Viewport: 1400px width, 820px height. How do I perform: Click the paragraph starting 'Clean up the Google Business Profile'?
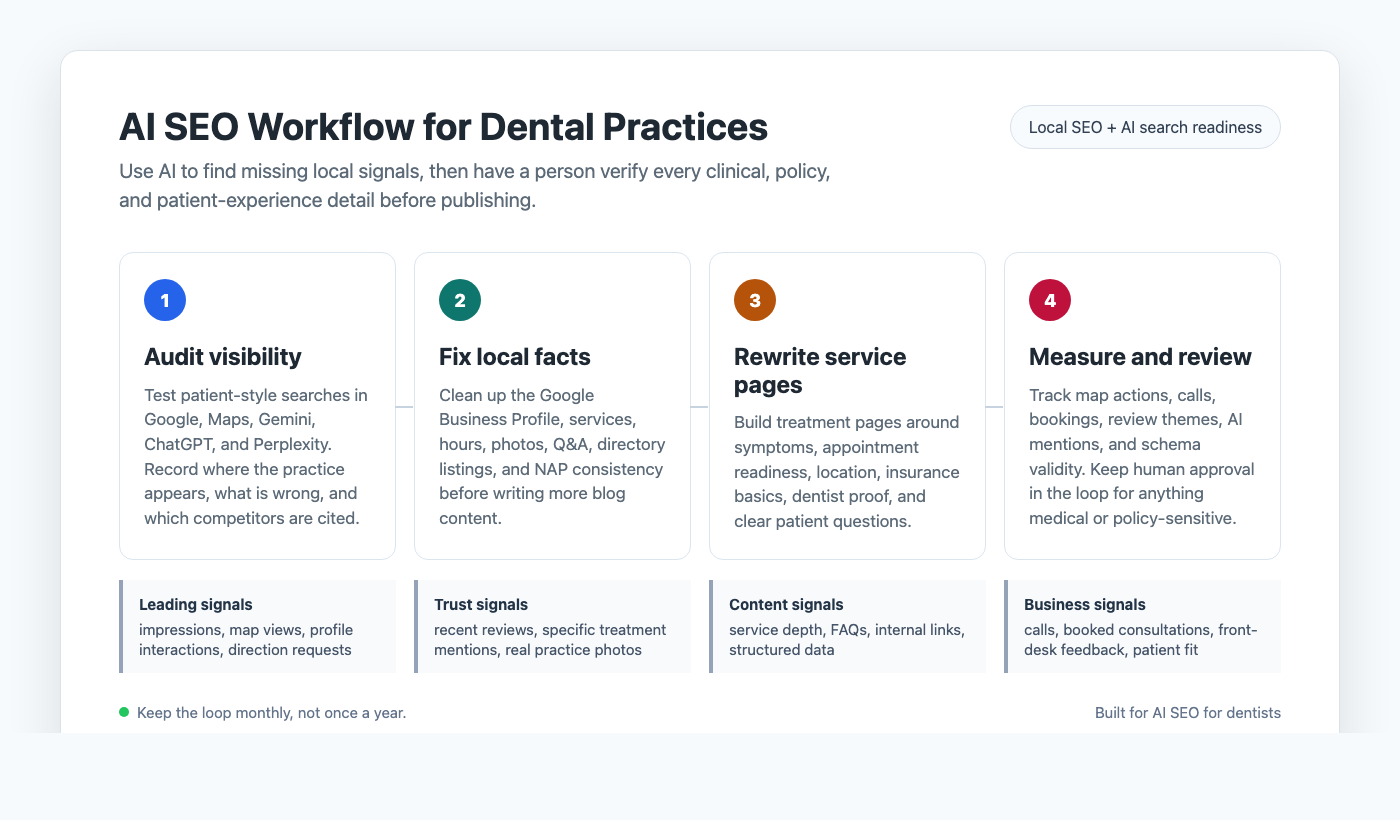coord(552,456)
